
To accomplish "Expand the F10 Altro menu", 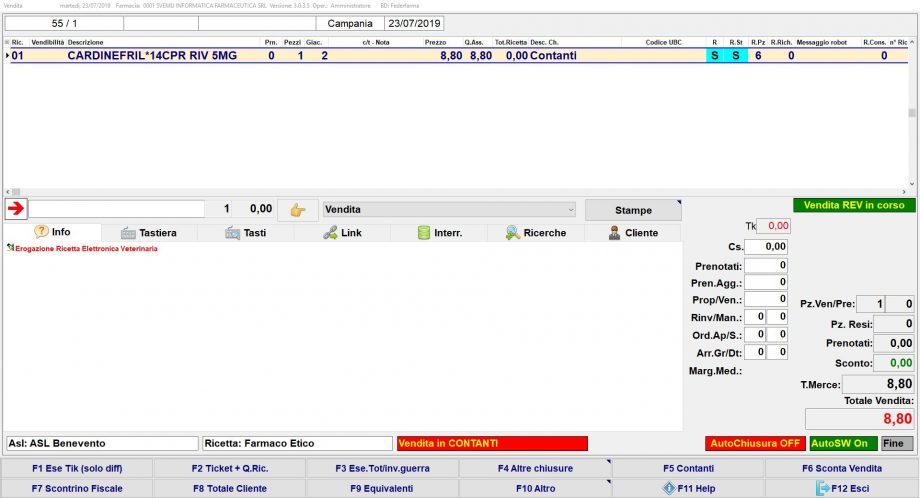I will click(535, 488).
